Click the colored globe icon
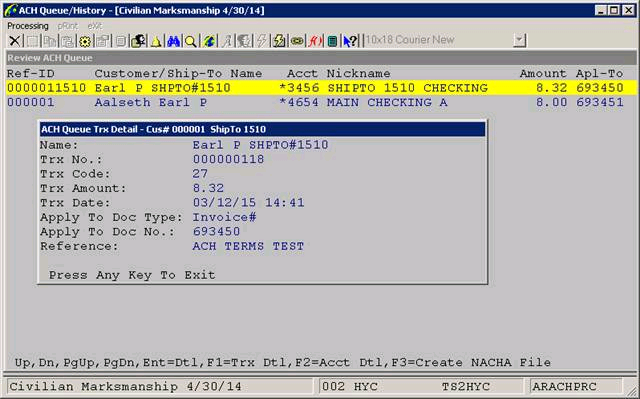 pyautogui.click(x=209, y=41)
